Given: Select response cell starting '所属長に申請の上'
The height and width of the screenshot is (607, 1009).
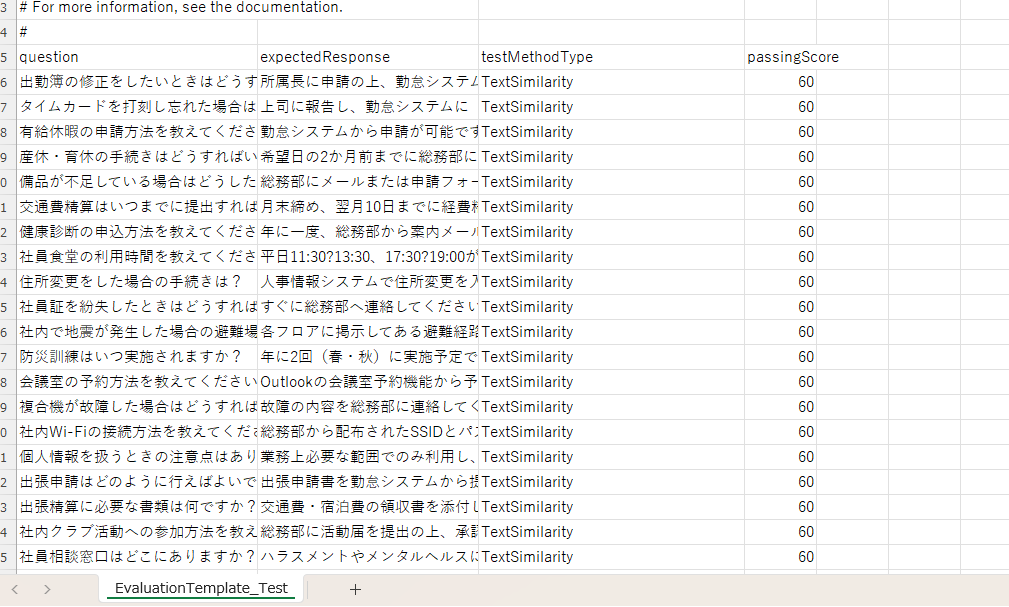Looking at the screenshot, I should 368,82.
